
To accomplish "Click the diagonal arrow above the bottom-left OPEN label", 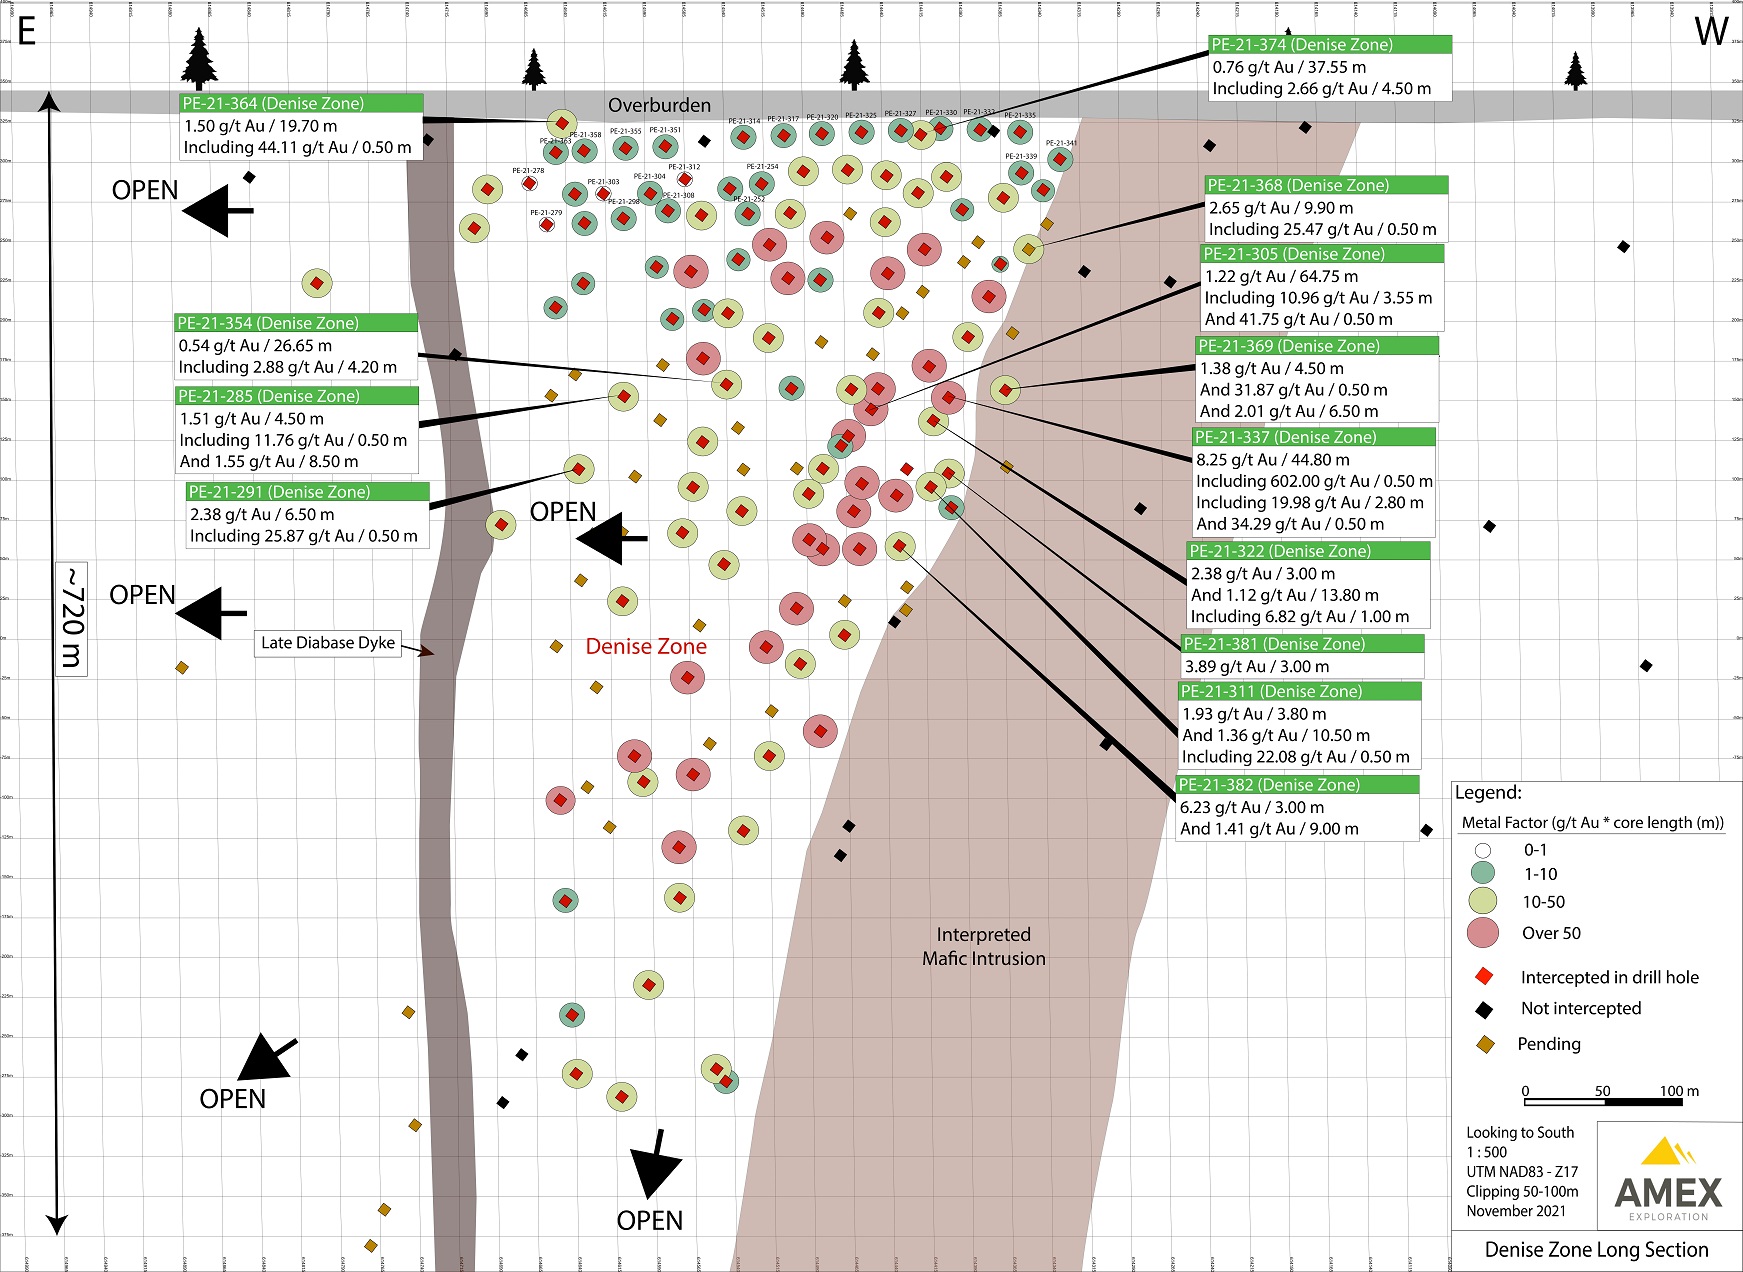I will [x=267, y=1057].
